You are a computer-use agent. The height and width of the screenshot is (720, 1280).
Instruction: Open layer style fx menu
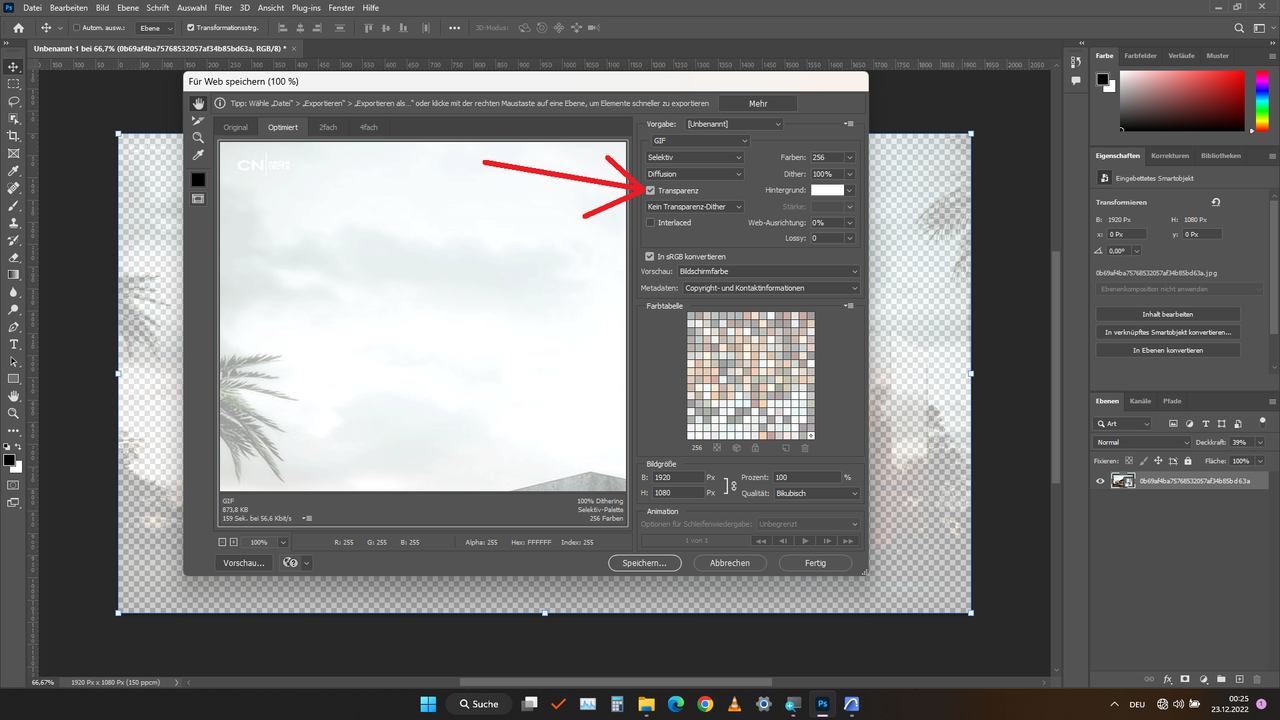point(1167,680)
